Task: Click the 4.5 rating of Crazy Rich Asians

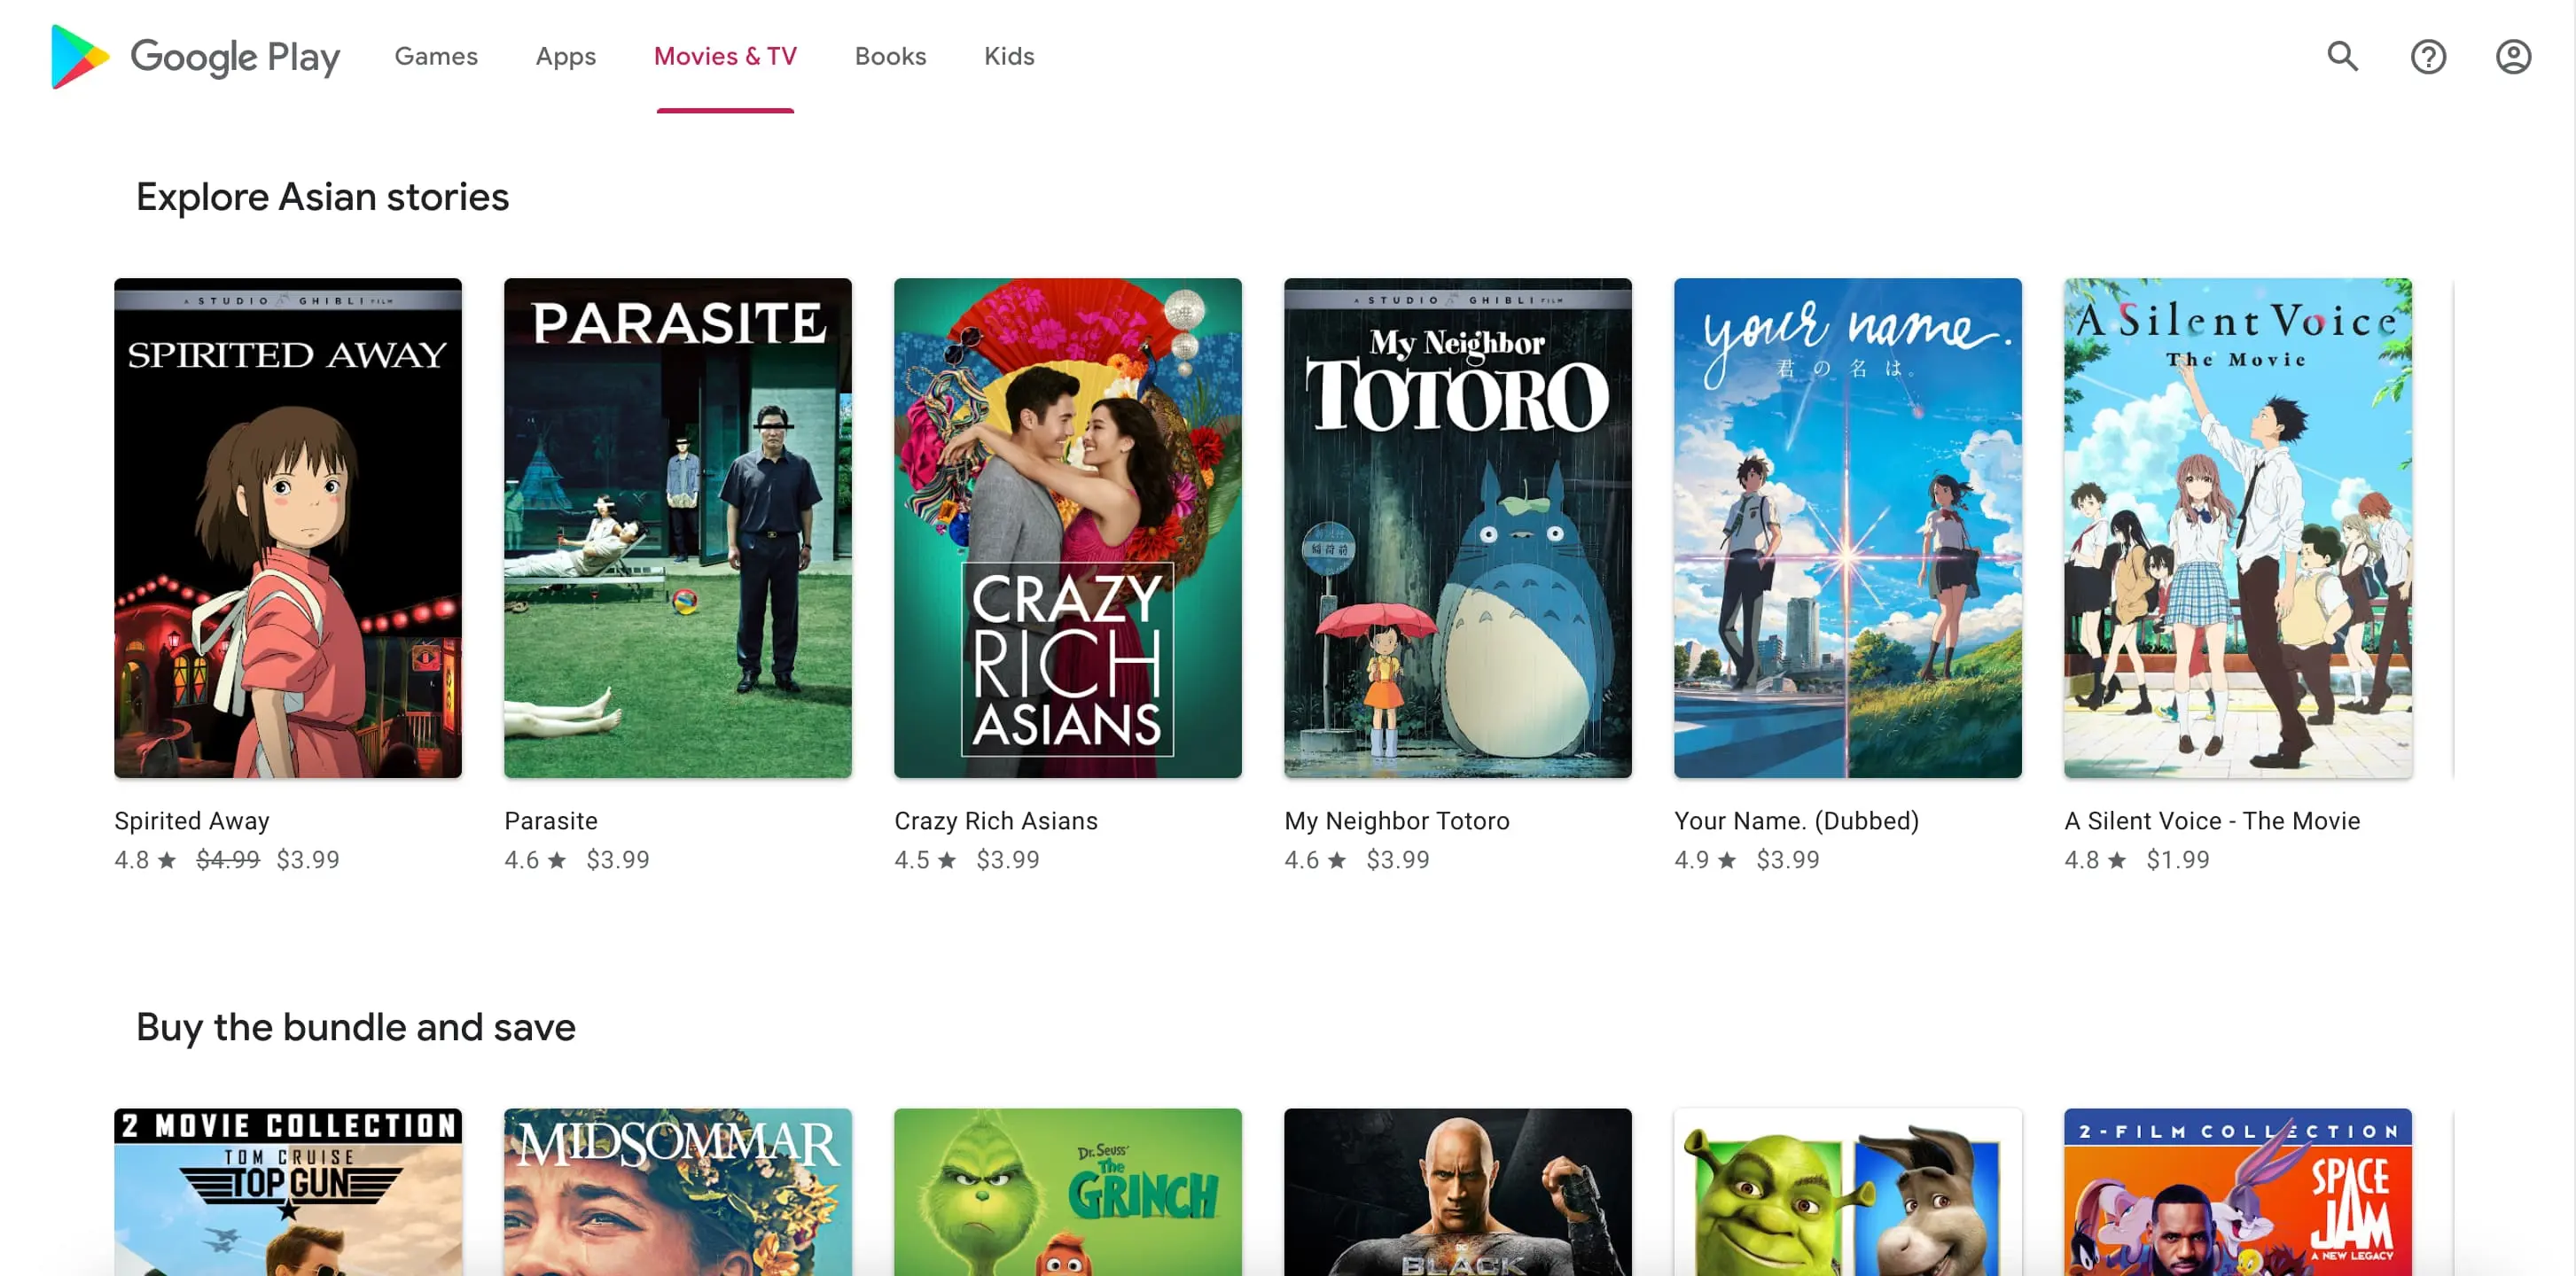Action: pyautogui.click(x=925, y=860)
